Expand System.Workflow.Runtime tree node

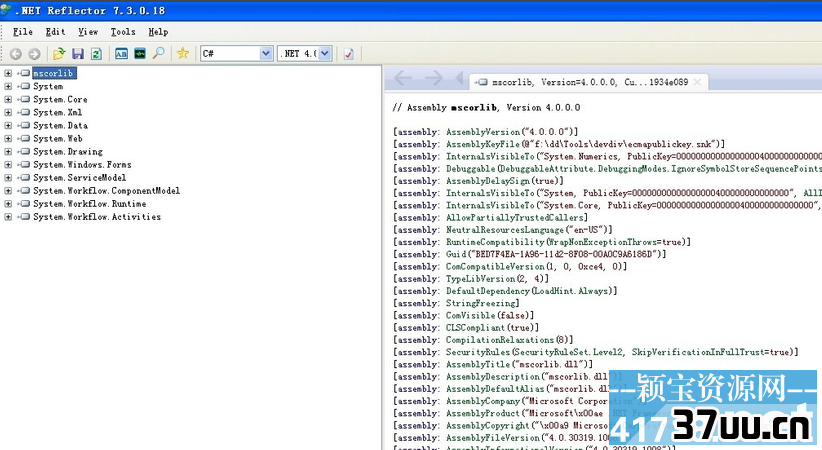tap(8, 203)
